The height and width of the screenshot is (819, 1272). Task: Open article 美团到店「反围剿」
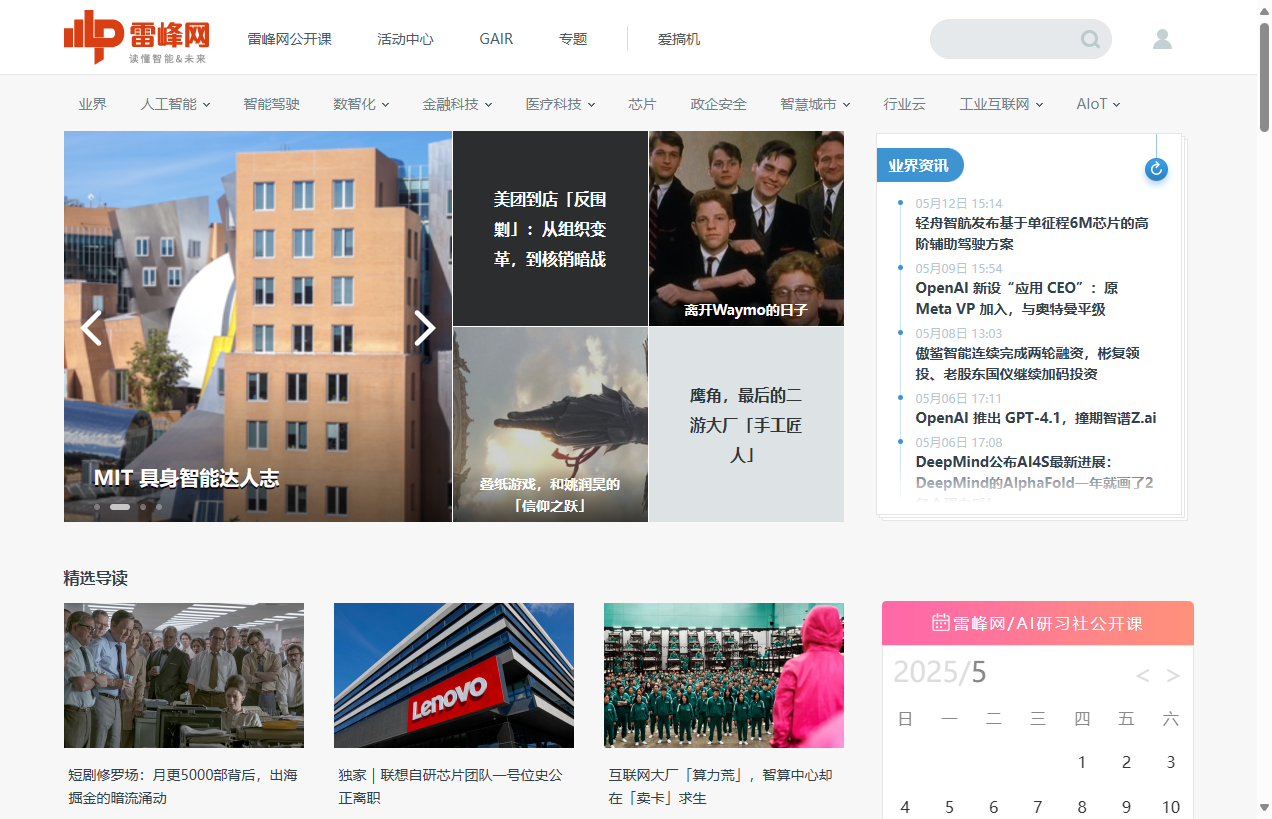(x=550, y=229)
